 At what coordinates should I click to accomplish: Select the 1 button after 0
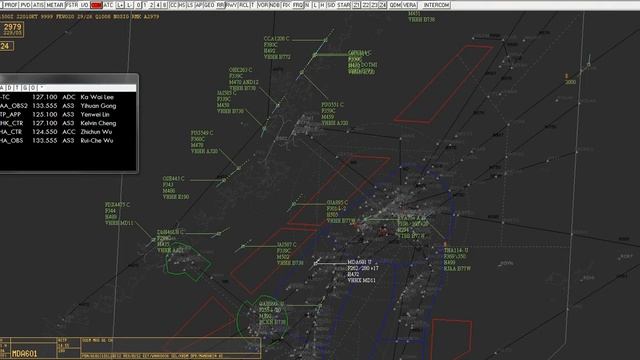pyautogui.click(x=145, y=5)
